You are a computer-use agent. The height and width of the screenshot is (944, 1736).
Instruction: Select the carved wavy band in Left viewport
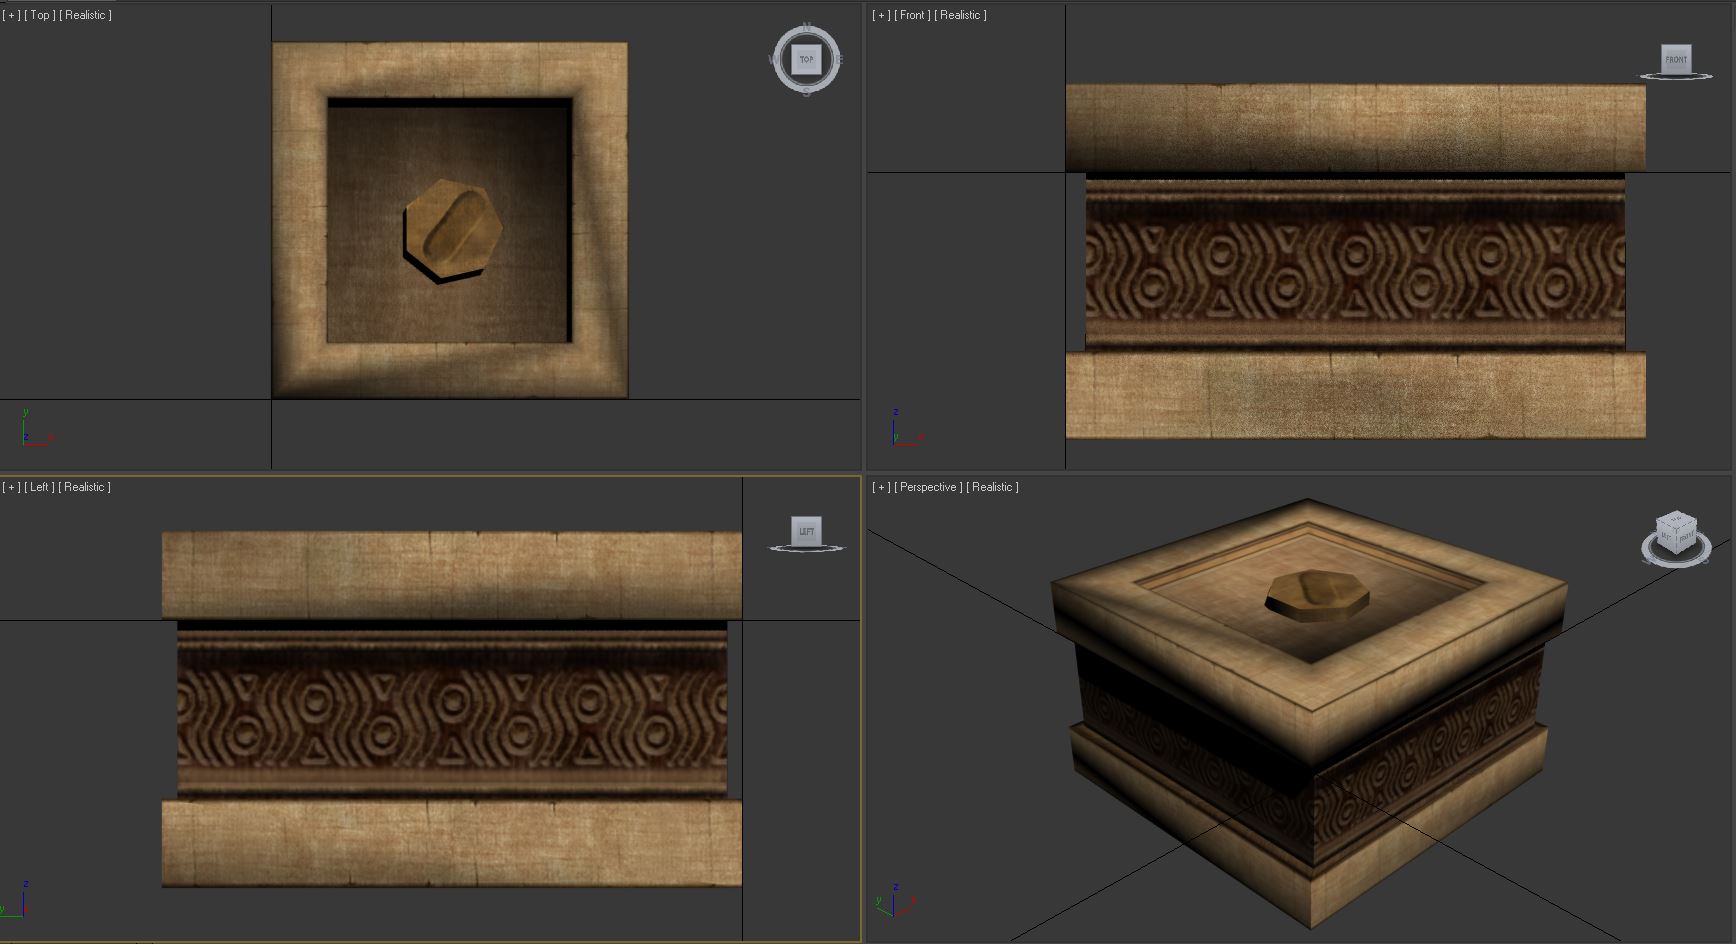coord(452,710)
